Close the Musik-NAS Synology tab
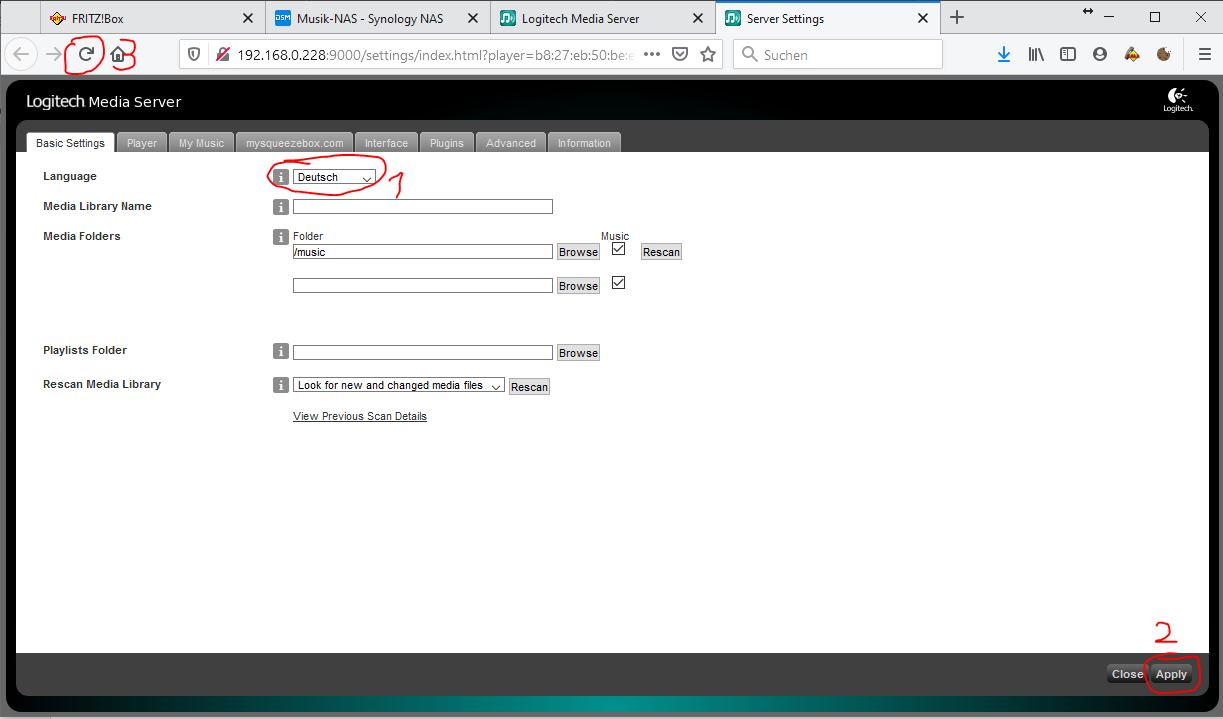 click(472, 18)
